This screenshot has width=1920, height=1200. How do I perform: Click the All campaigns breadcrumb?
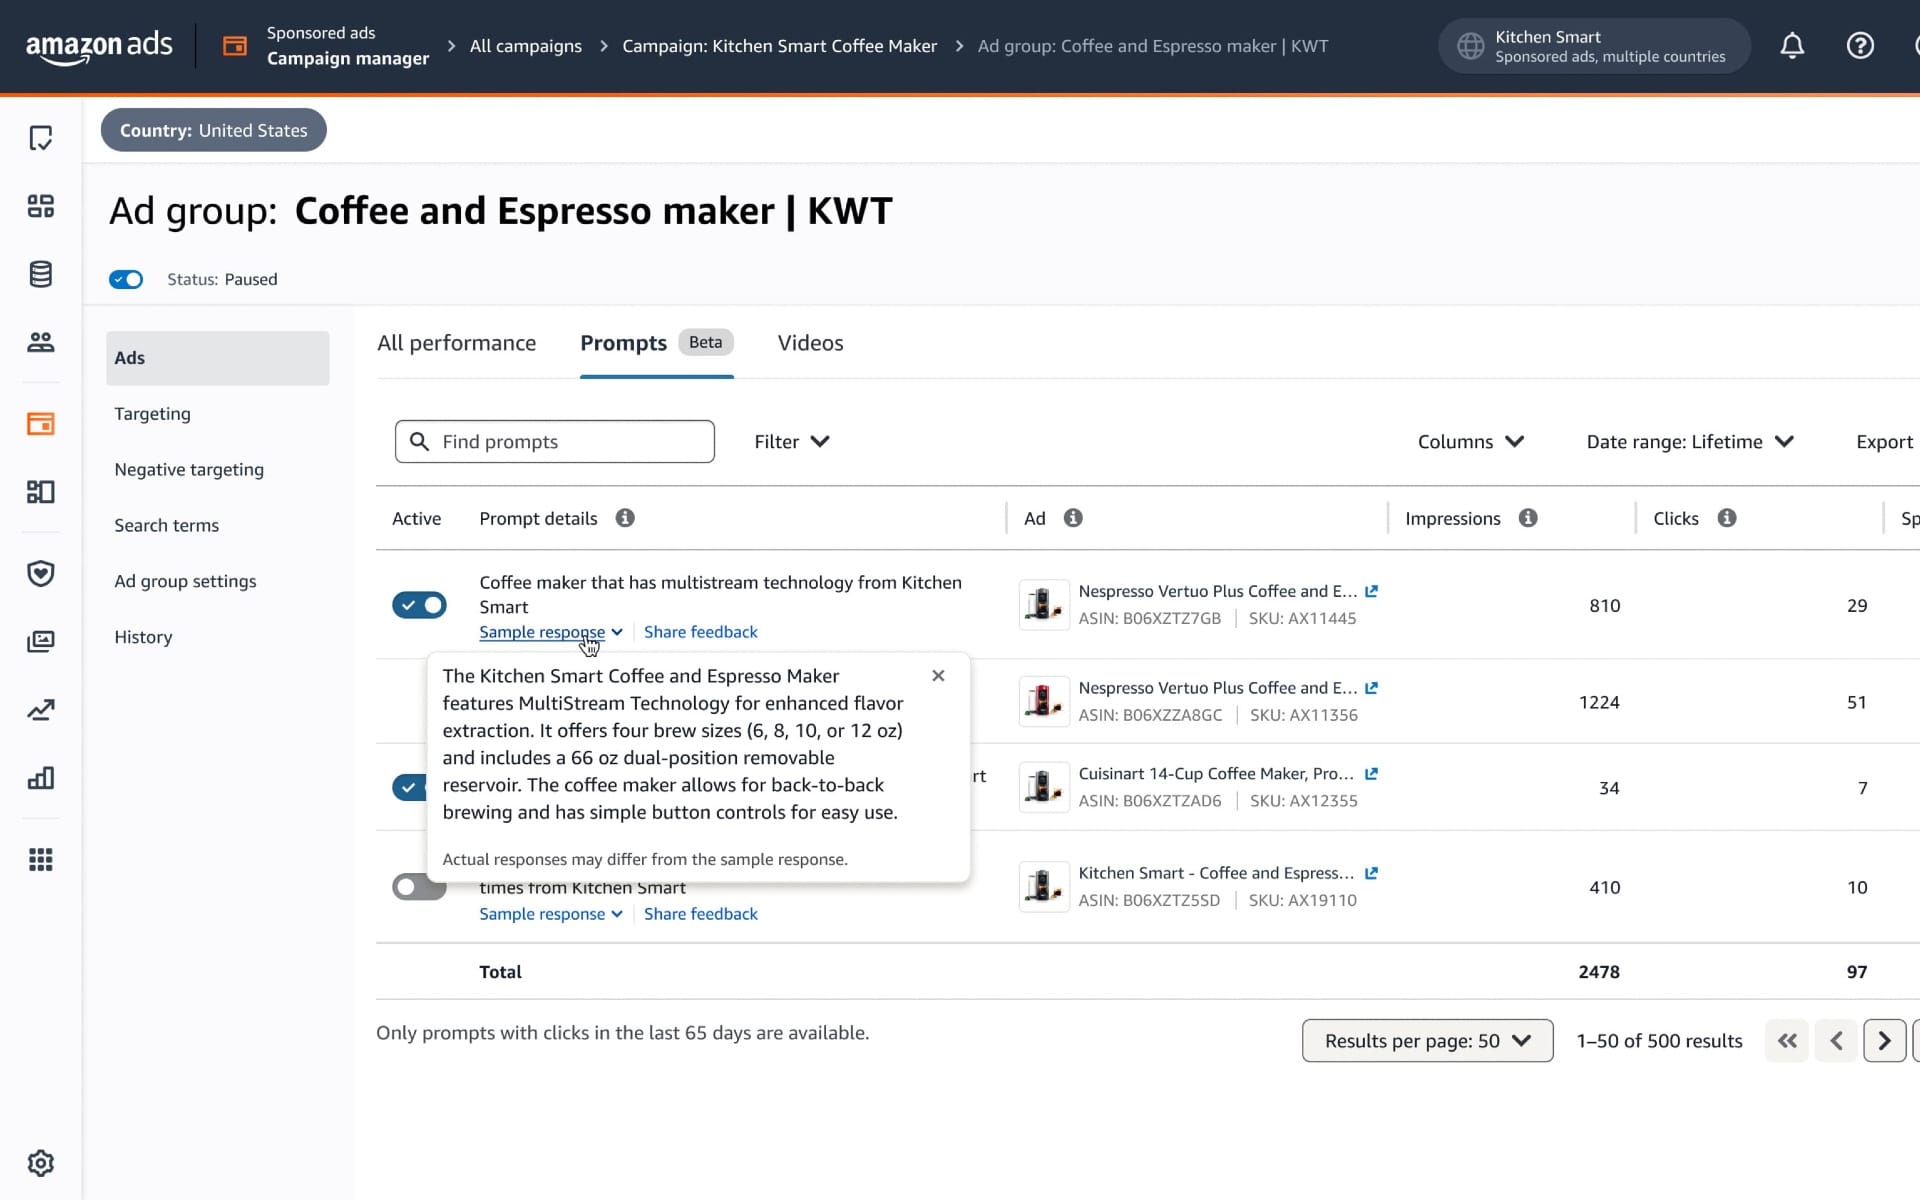pos(525,45)
